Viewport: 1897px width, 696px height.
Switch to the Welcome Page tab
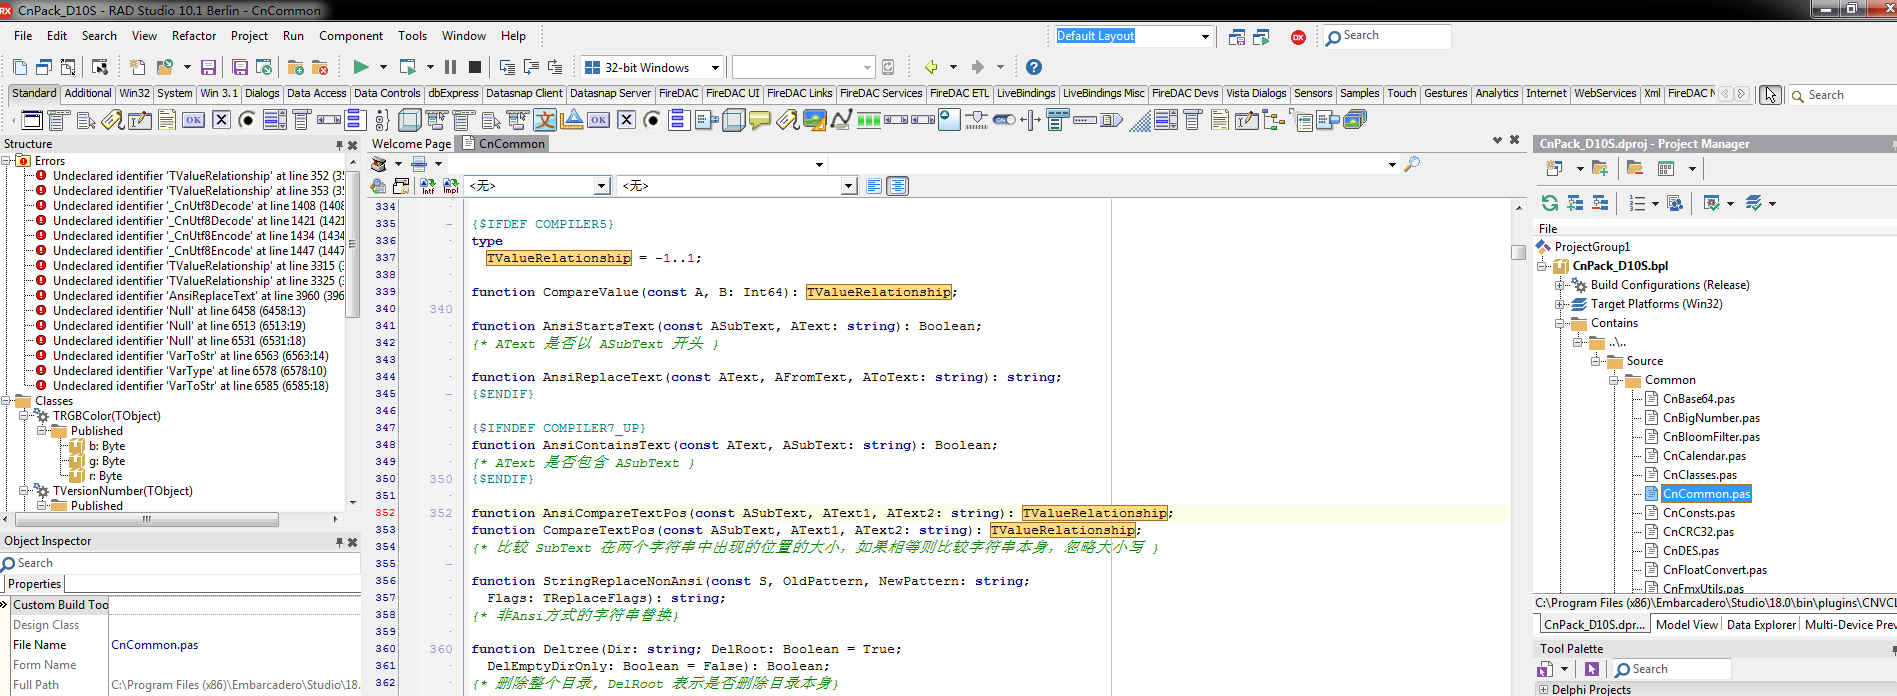click(x=411, y=144)
